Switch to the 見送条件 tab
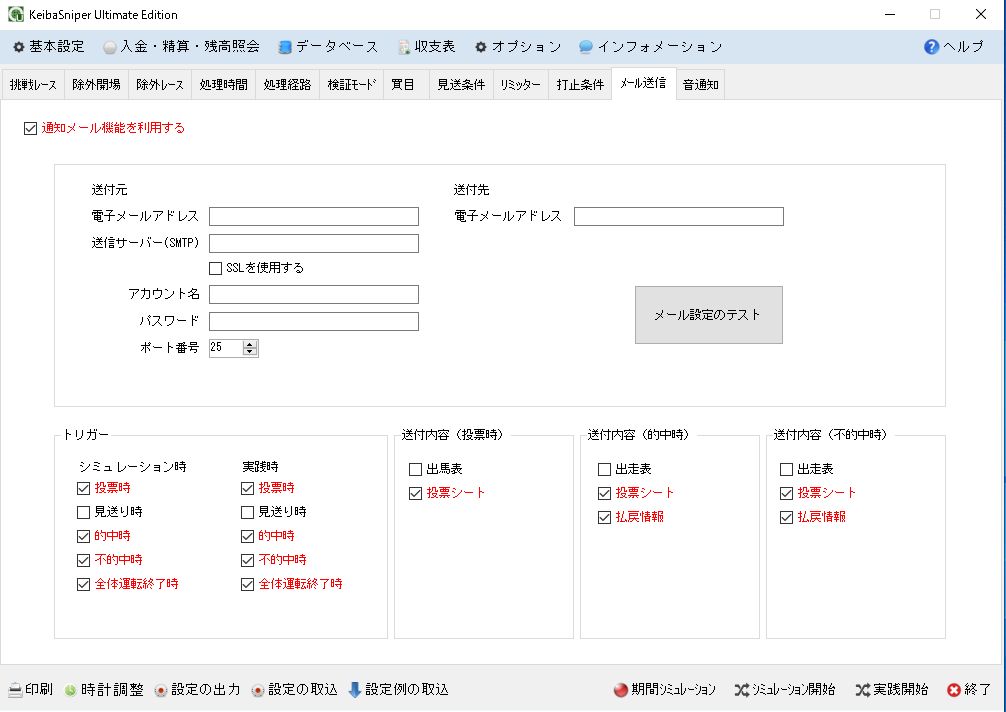Viewport: 1006px width, 712px height. pyautogui.click(x=461, y=85)
